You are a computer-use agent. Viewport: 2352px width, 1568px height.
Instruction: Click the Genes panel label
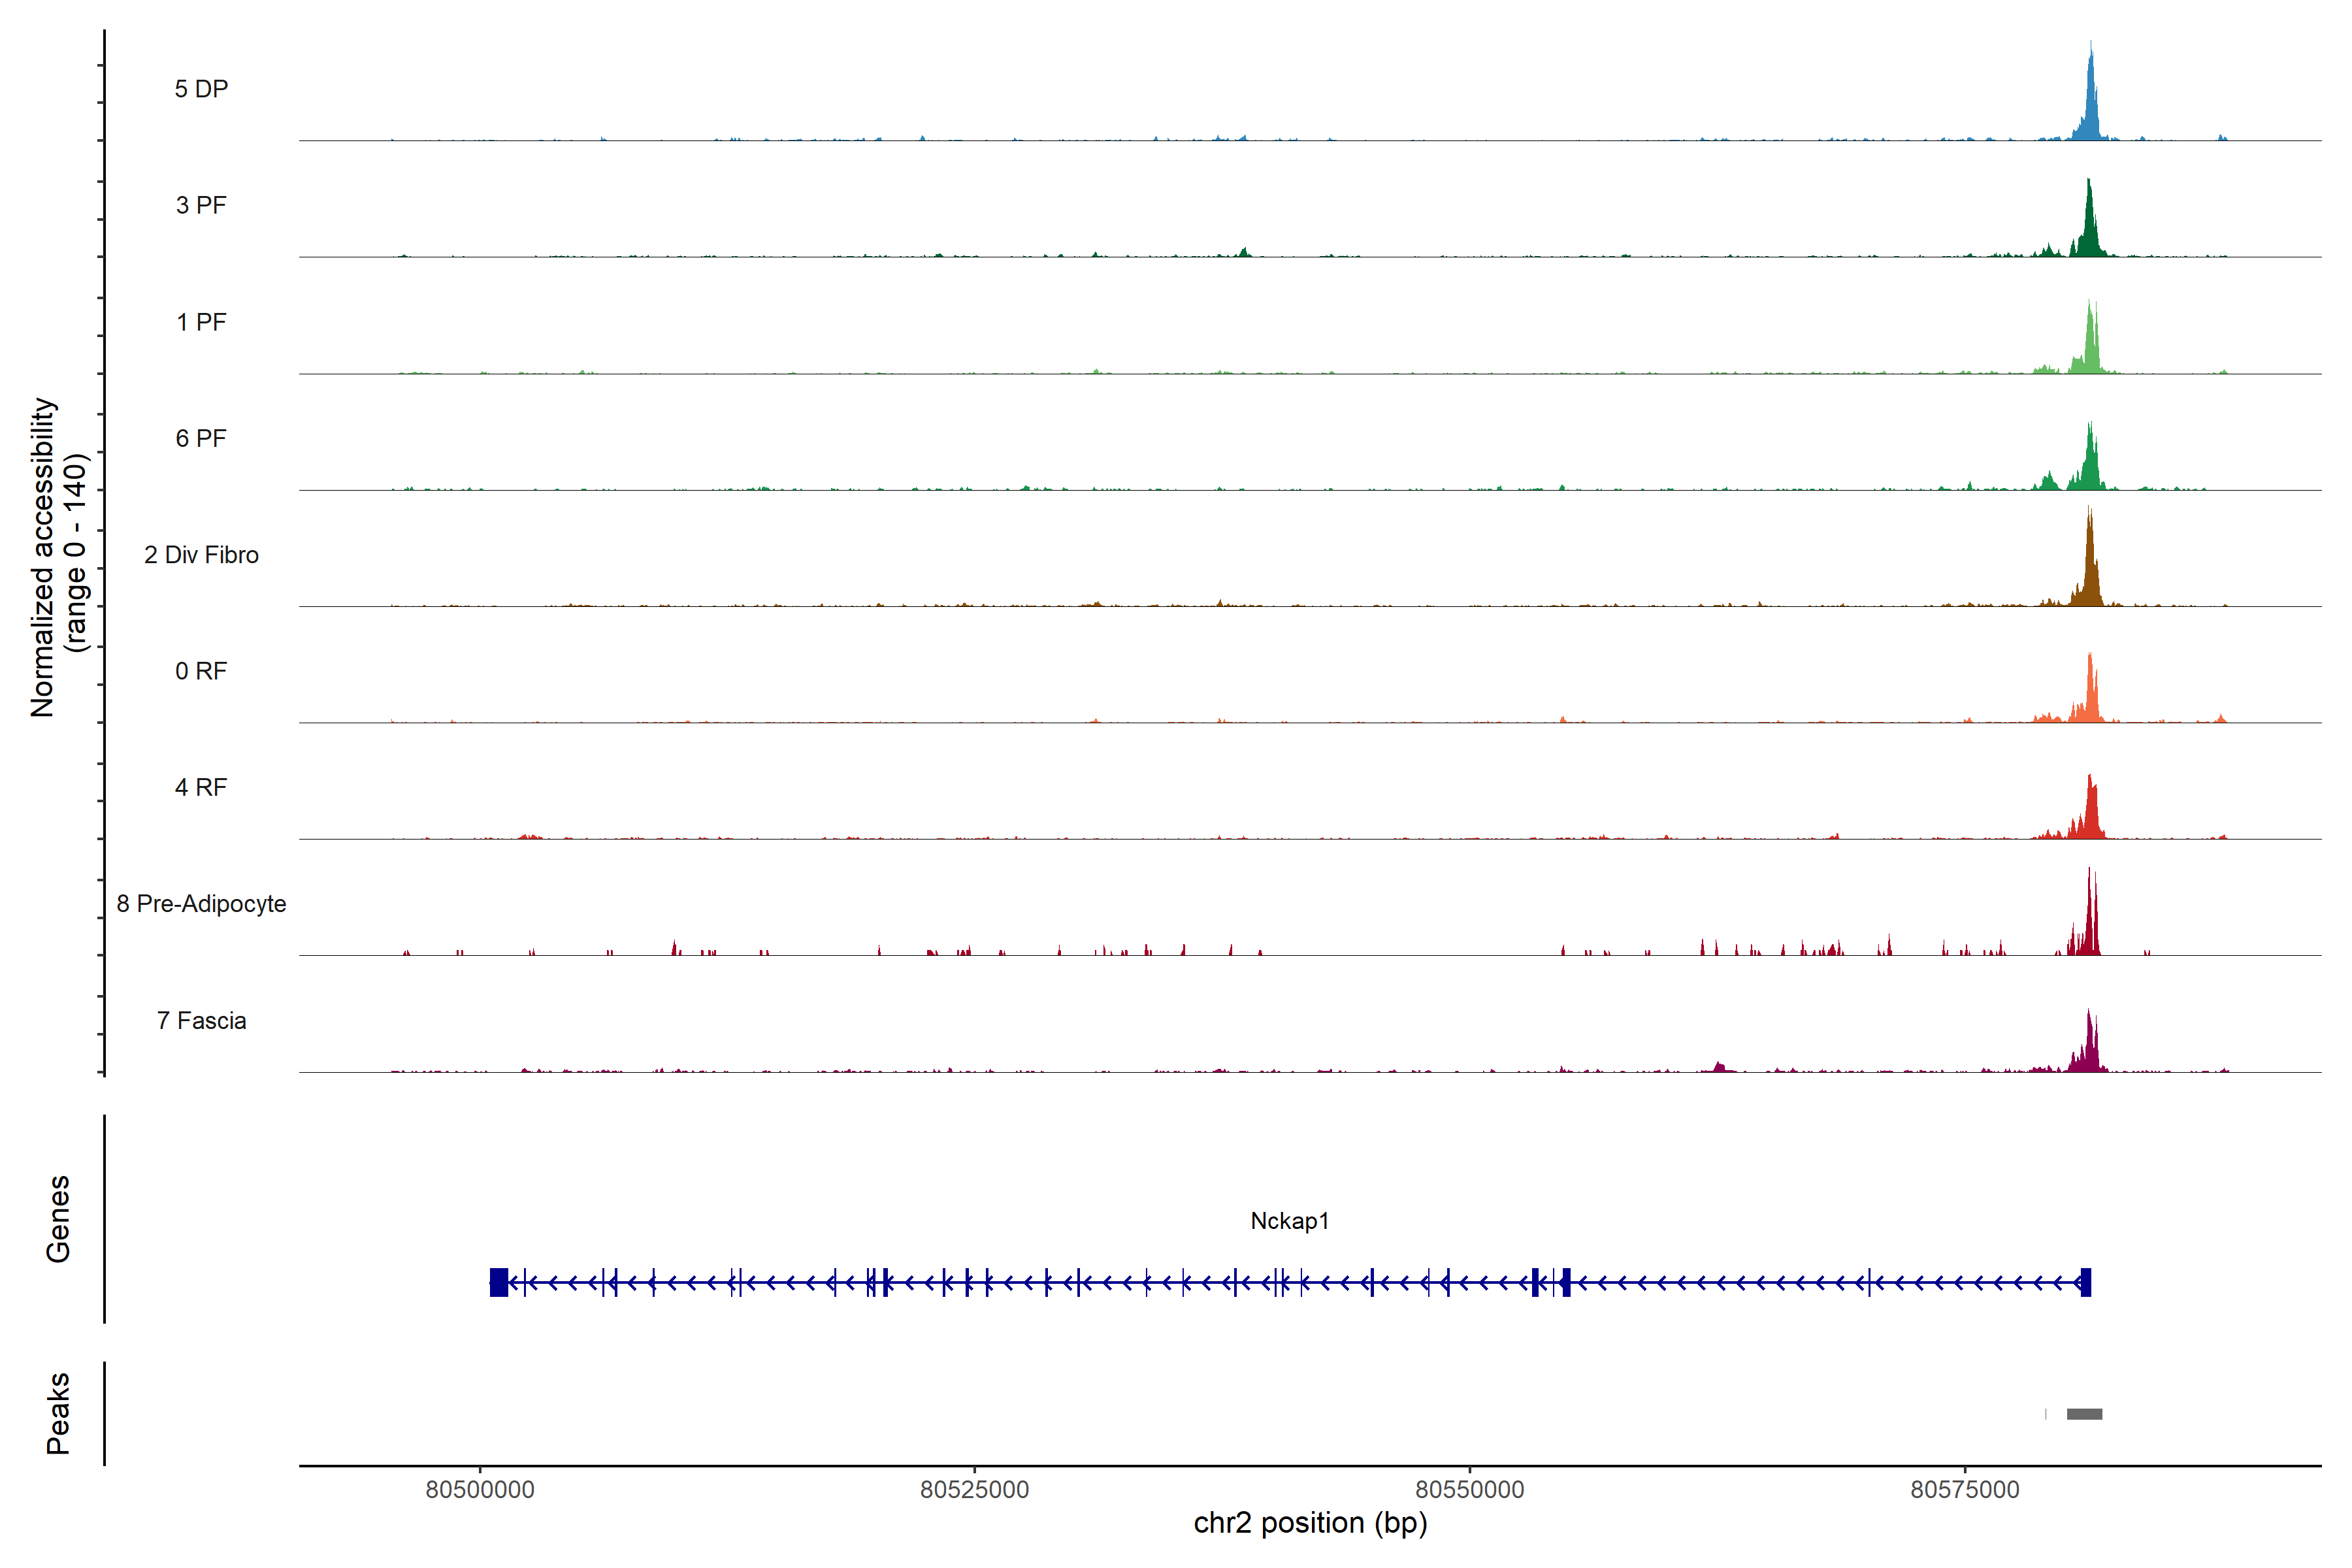[x=58, y=1219]
